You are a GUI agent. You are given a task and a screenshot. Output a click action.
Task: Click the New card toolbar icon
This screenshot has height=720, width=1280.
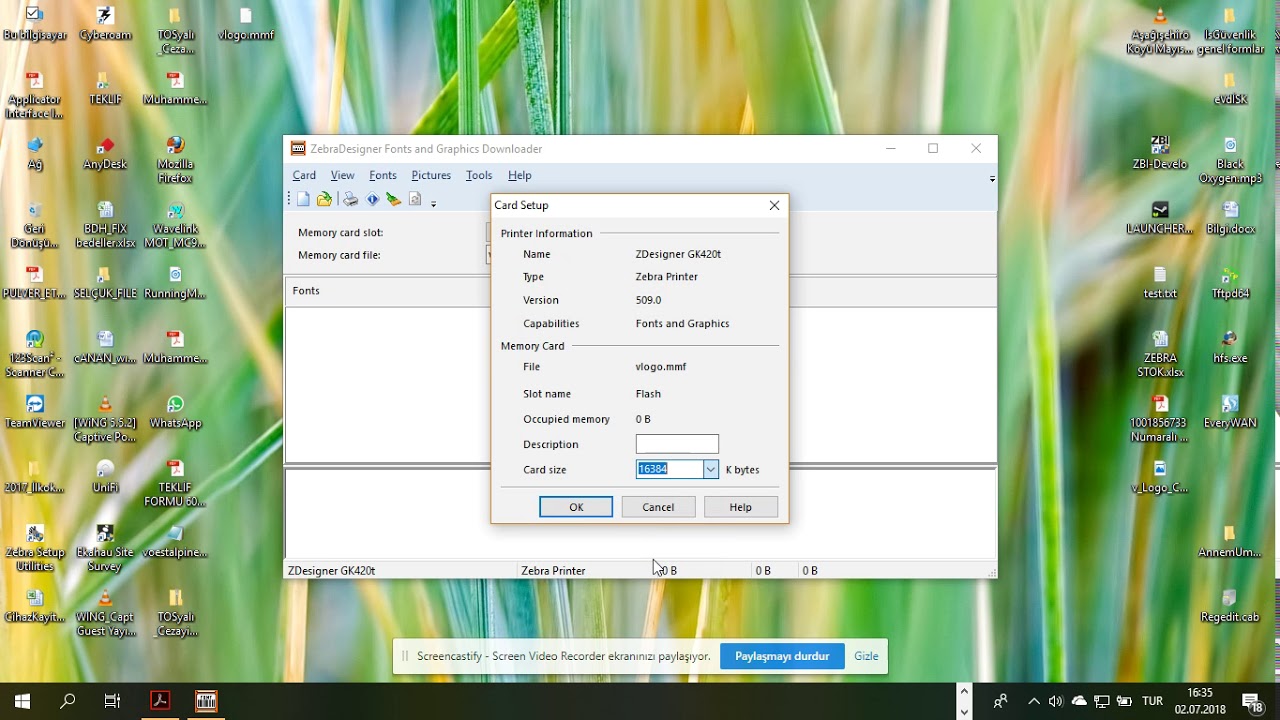tap(303, 200)
